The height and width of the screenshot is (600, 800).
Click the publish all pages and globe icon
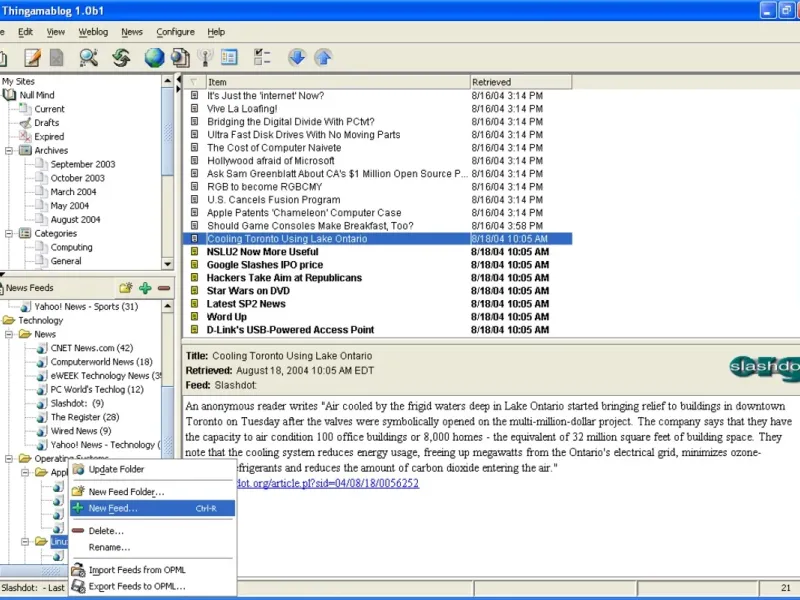[181, 58]
